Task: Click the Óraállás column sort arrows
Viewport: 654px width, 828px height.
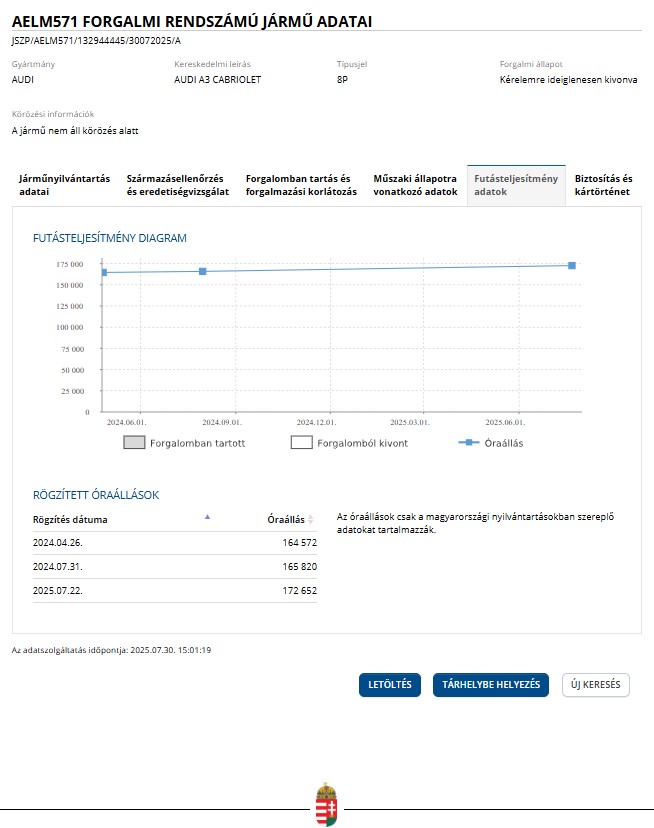Action: [311, 520]
